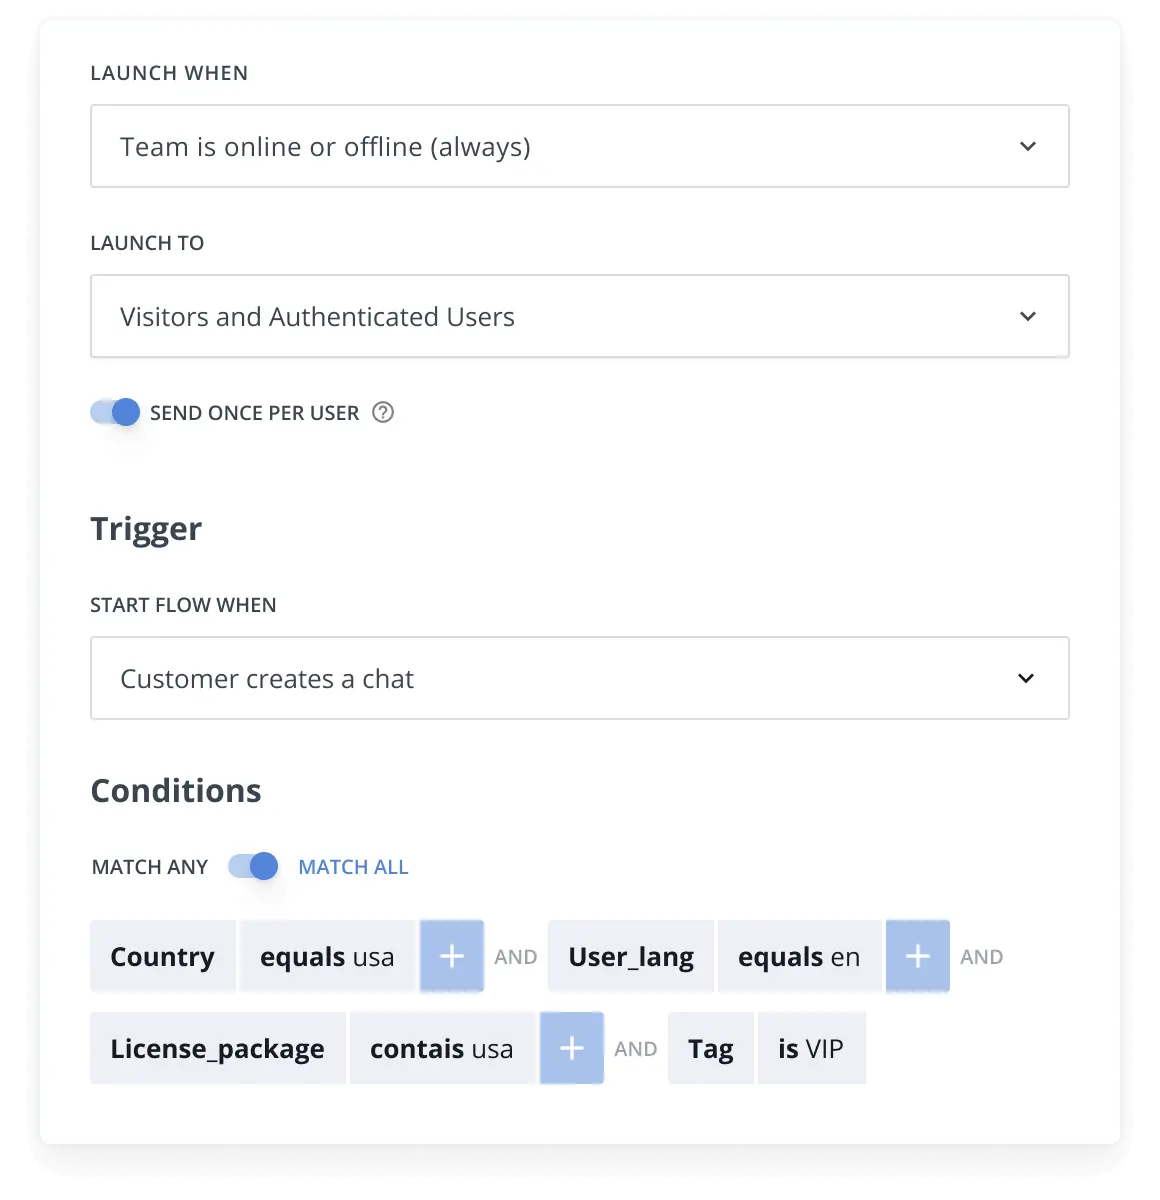The image size is (1160, 1200).
Task: Open the Launch When dropdown
Action: click(x=579, y=146)
